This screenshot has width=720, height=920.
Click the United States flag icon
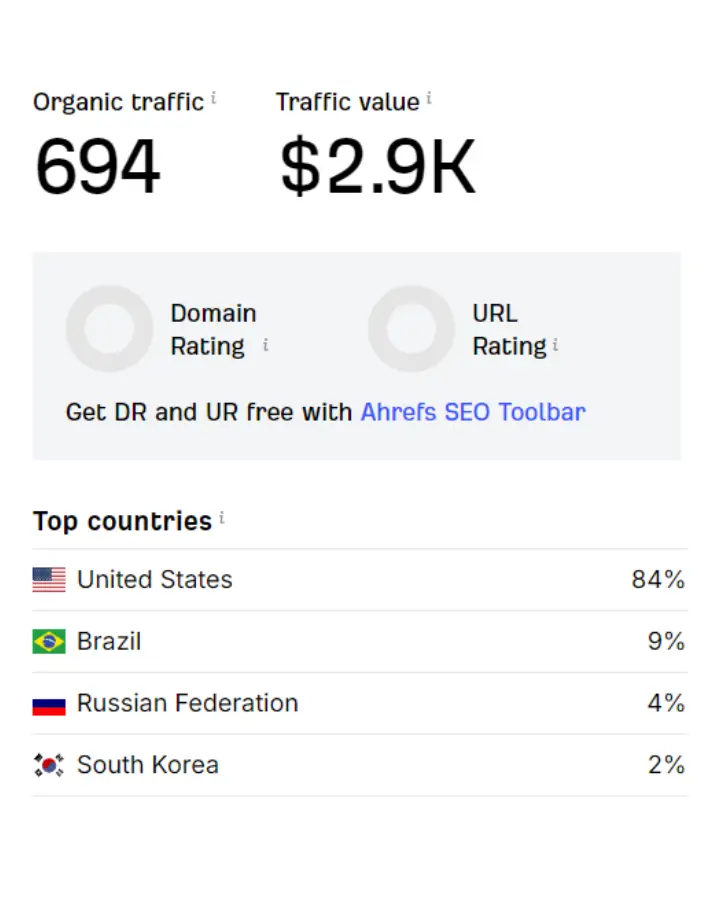pyautogui.click(x=49, y=580)
